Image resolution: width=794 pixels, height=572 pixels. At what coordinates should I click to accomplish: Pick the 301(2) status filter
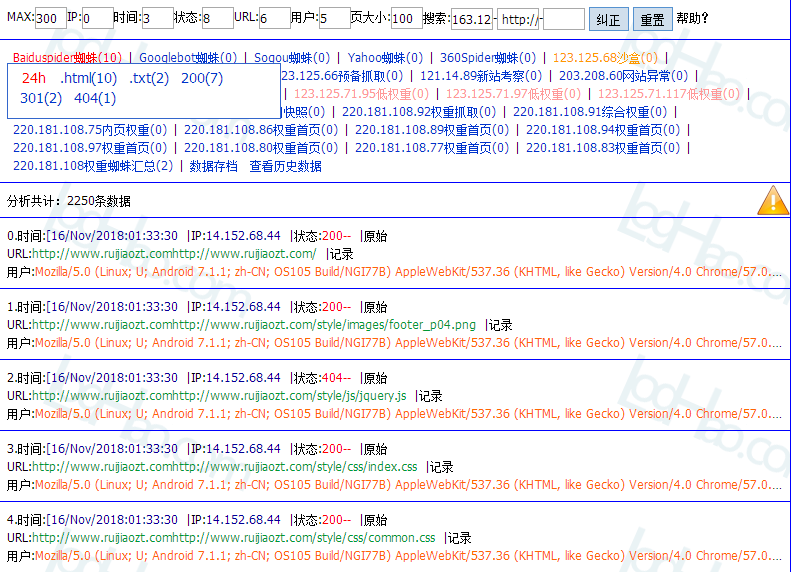[41, 98]
